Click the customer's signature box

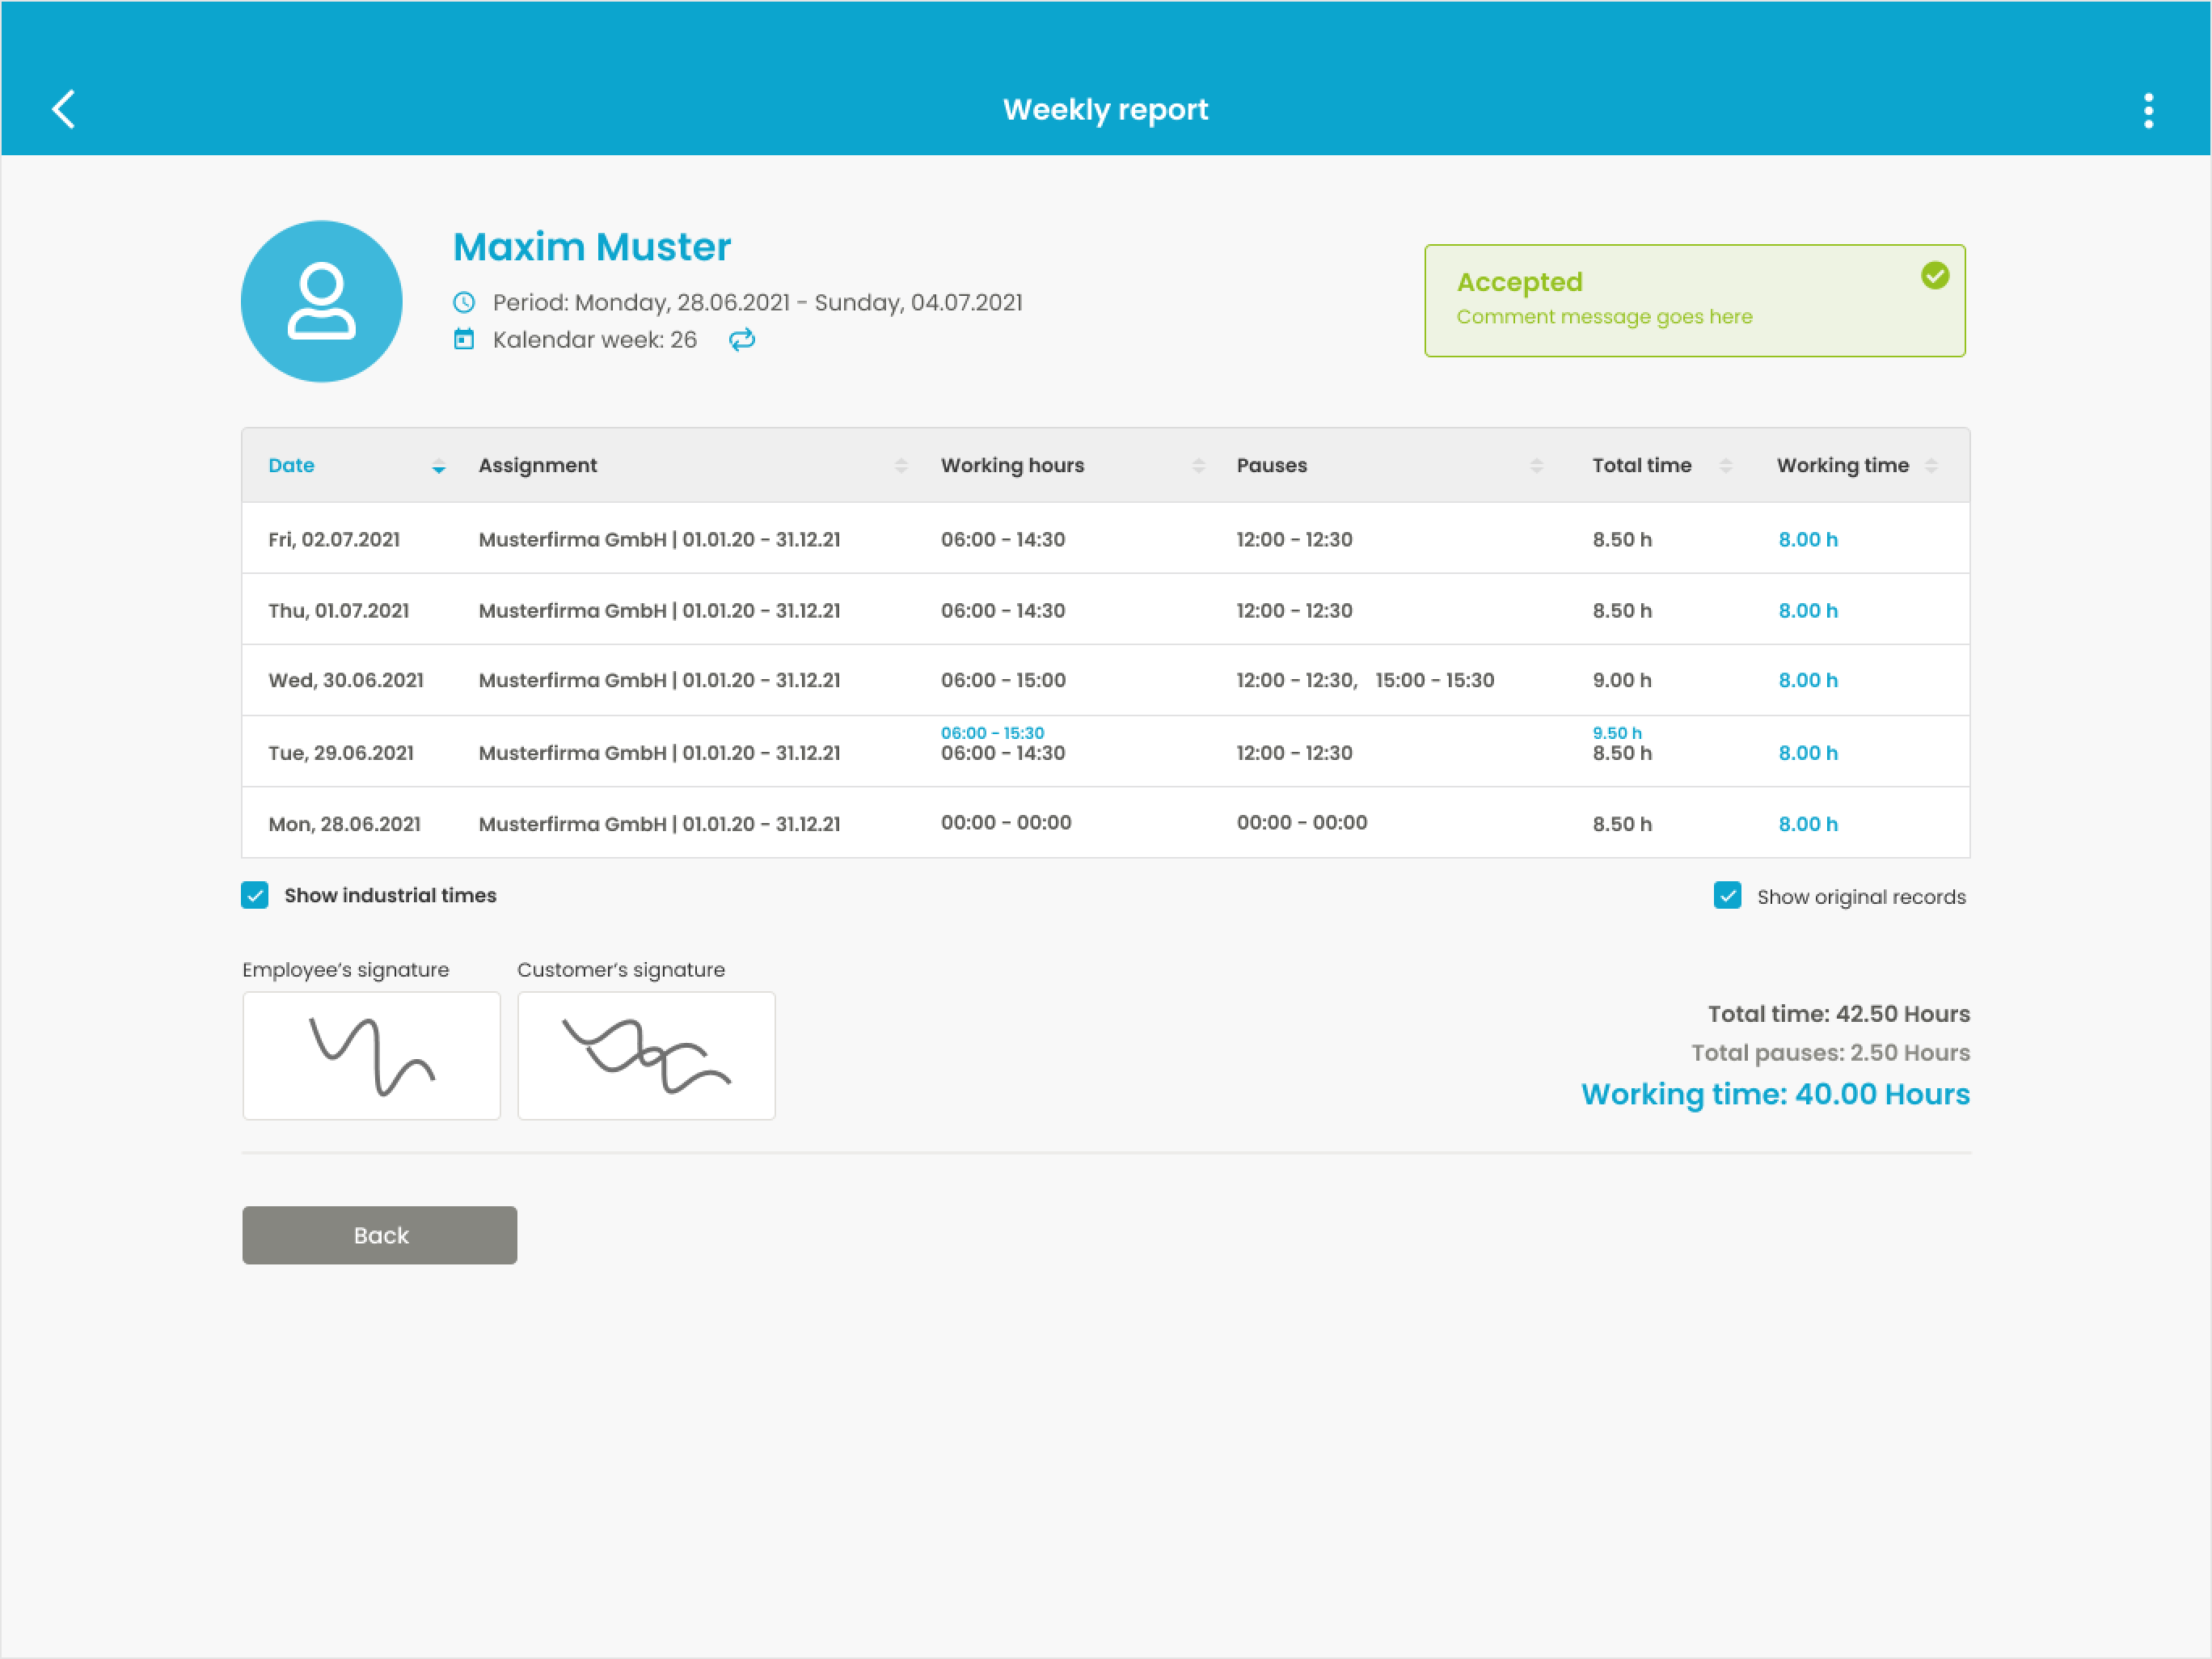point(646,1056)
